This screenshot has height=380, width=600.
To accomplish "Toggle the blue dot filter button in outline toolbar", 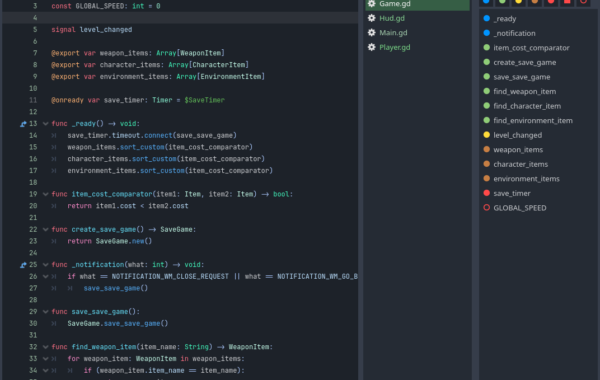I will 486,2.
